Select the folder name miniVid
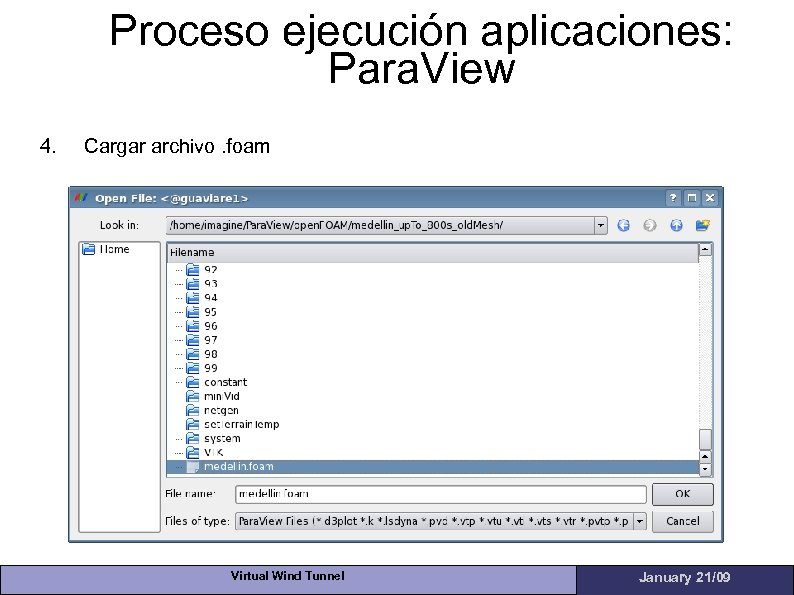794x595 pixels. (x=221, y=396)
